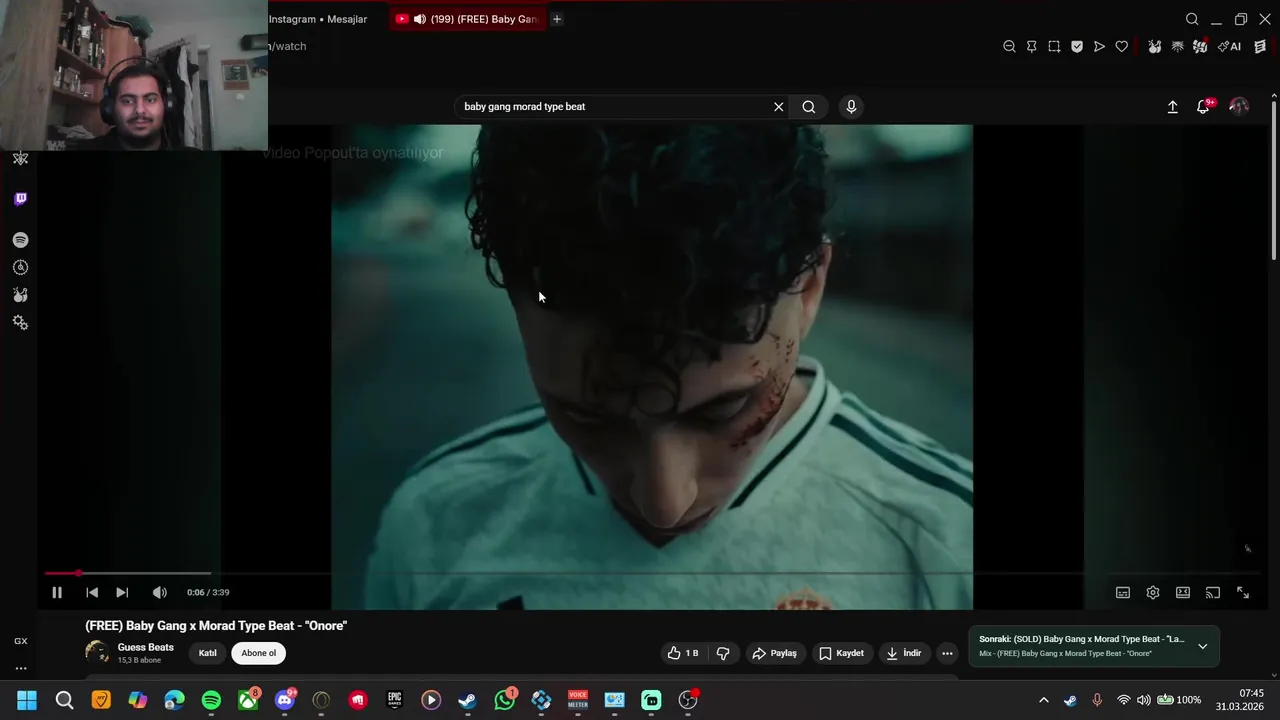Viewport: 1280px width, 720px height.
Task: Click the pin icon in address bar
Action: (1032, 46)
